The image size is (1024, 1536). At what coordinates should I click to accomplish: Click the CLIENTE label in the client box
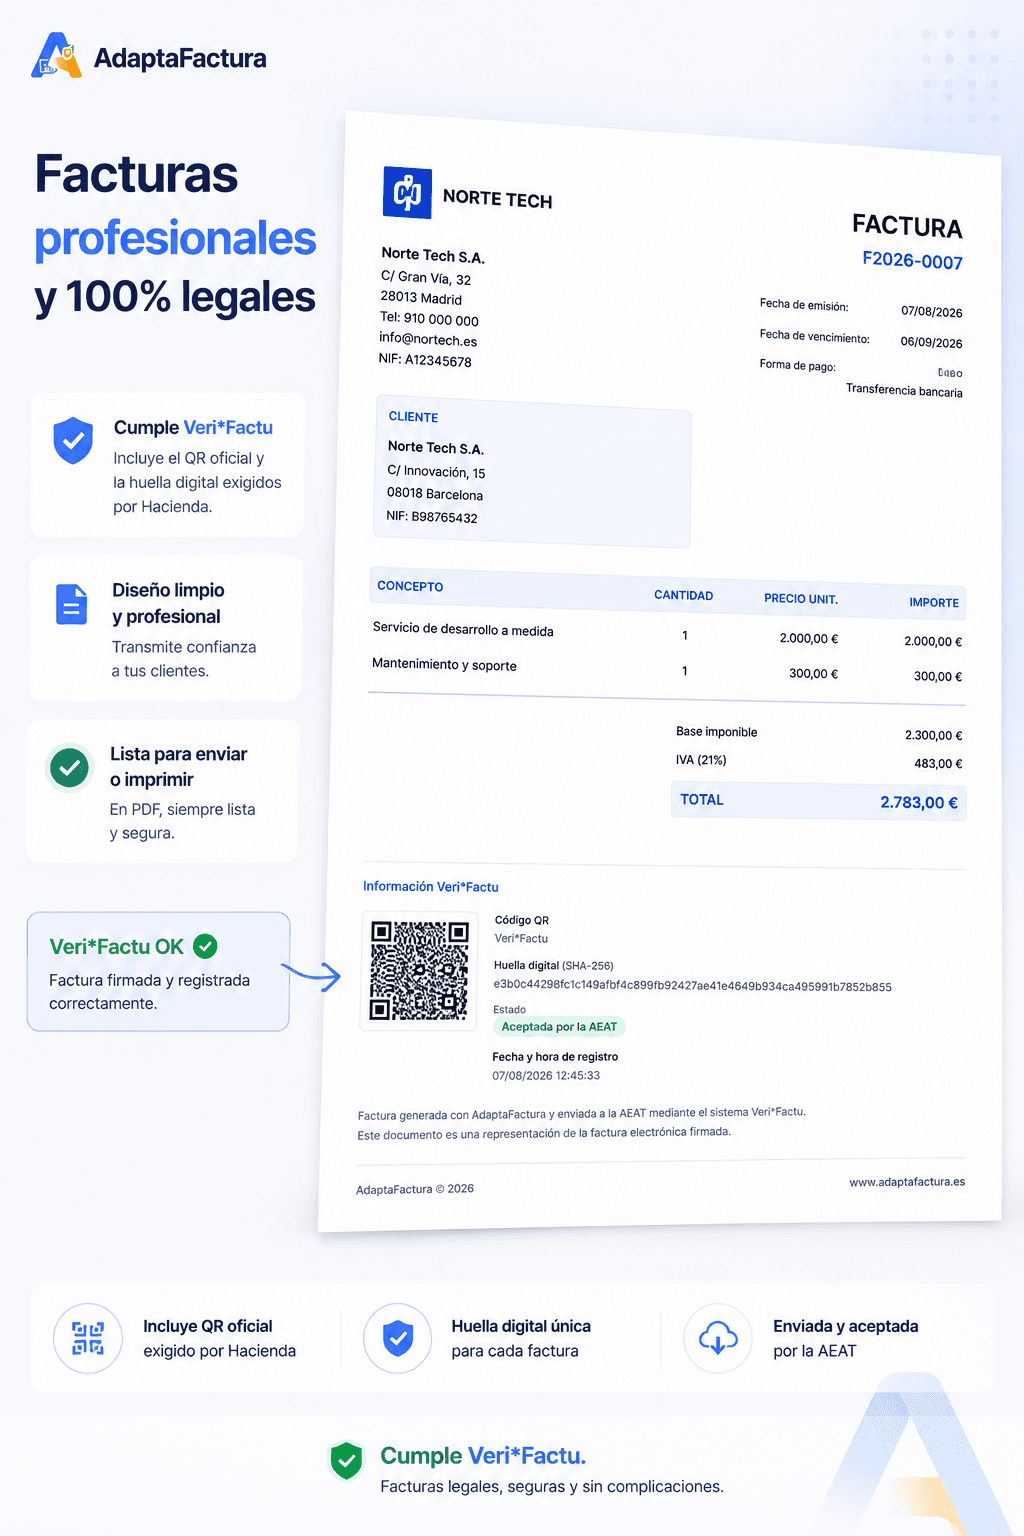(x=413, y=417)
